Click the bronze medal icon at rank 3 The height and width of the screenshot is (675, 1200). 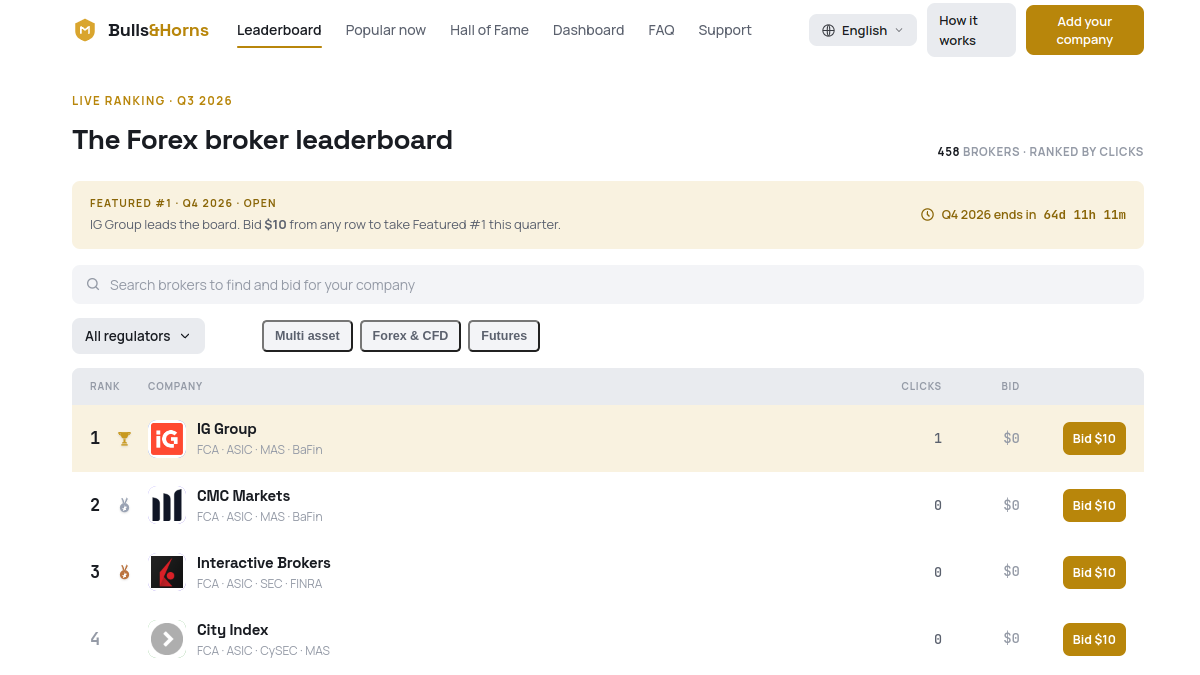[124, 572]
